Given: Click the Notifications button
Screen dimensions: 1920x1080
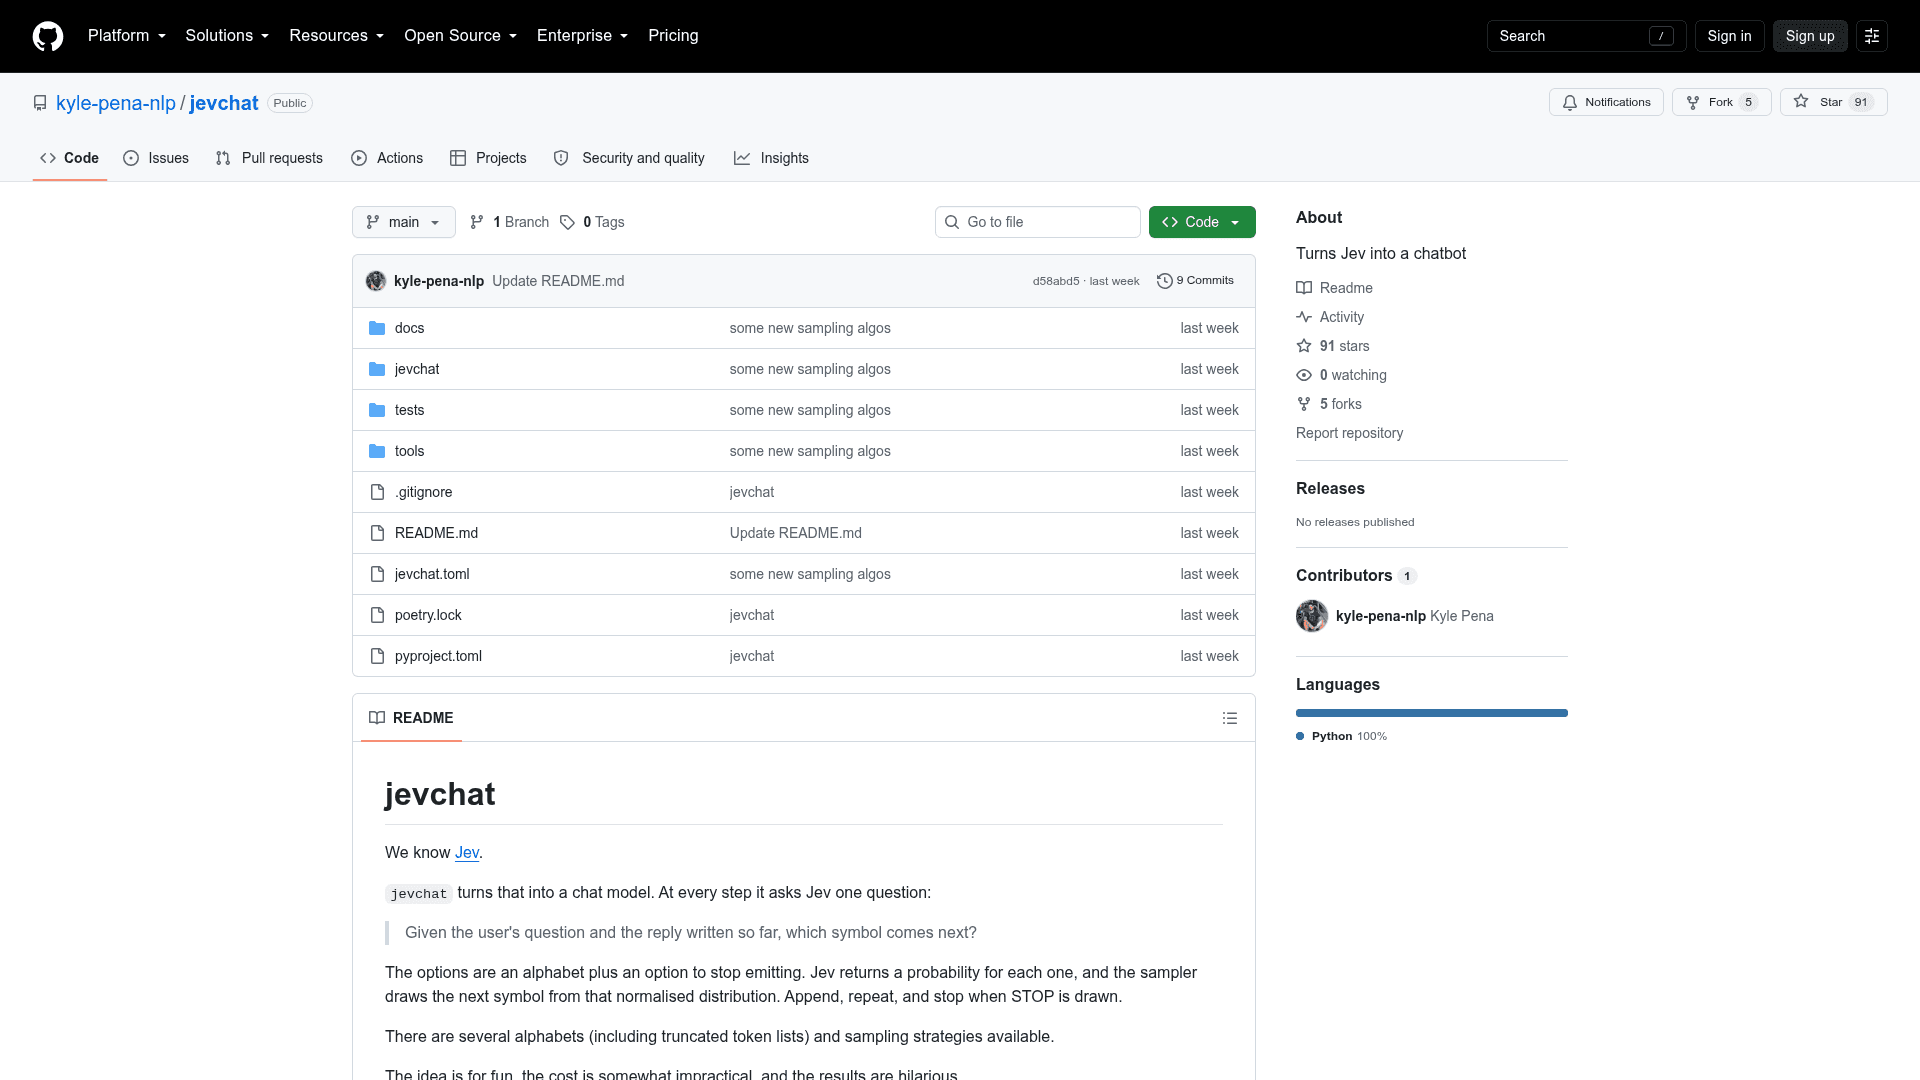Looking at the screenshot, I should point(1606,102).
